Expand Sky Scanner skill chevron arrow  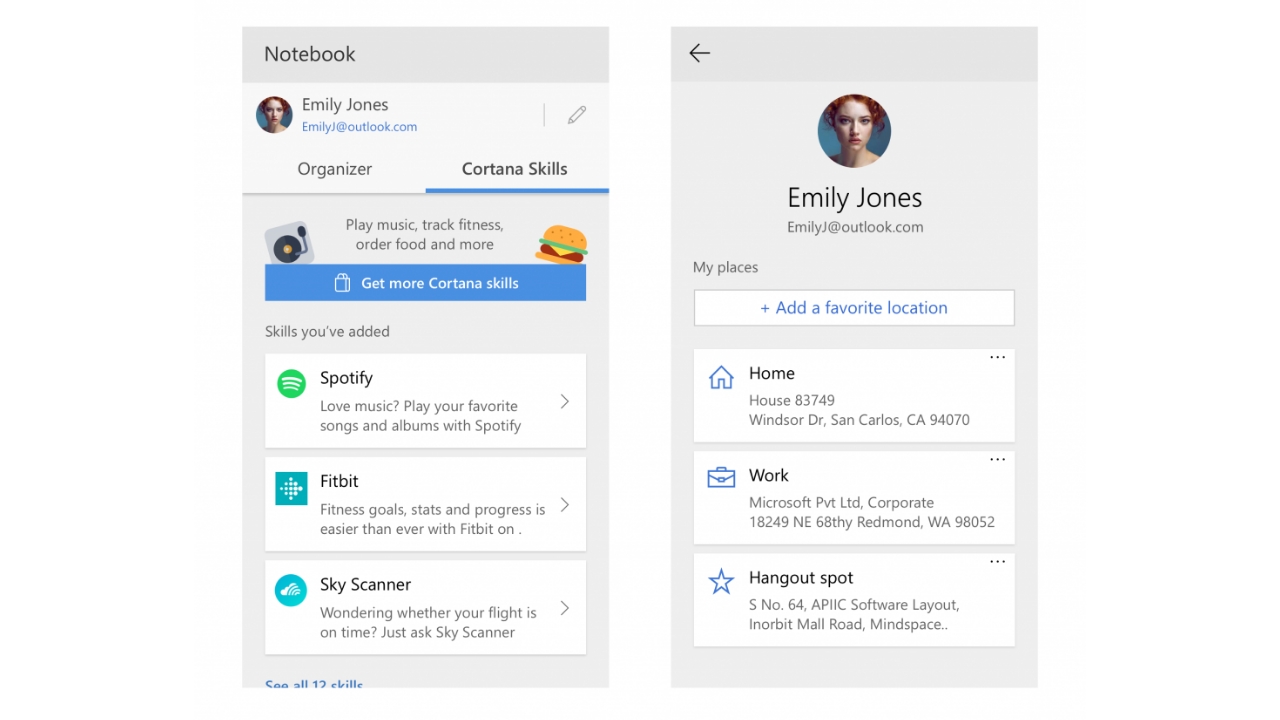[x=565, y=608]
